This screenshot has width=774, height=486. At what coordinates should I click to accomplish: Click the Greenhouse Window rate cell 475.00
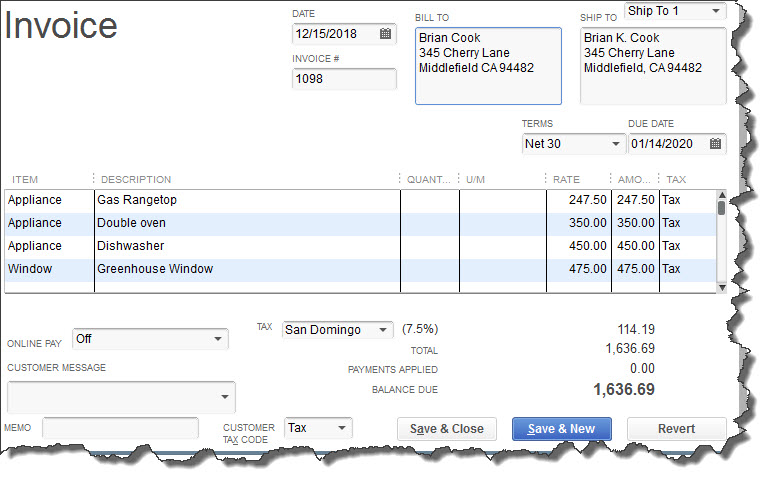point(577,269)
